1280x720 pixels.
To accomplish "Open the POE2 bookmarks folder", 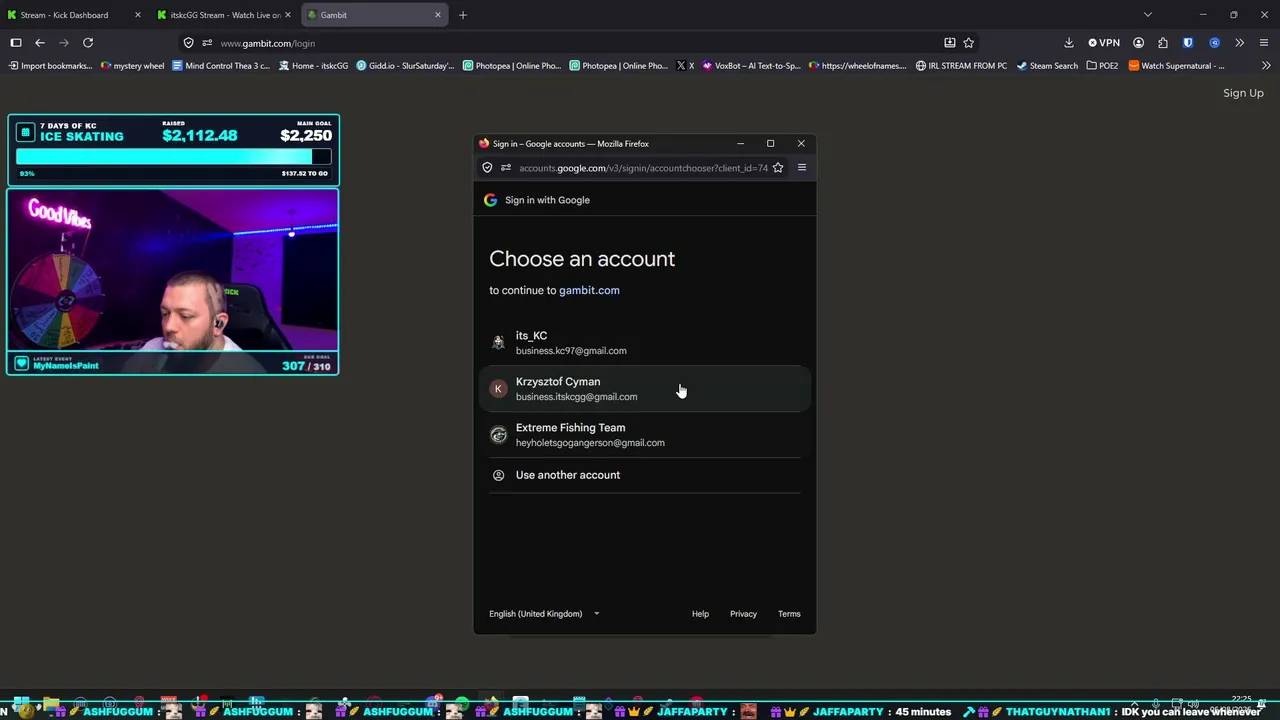I will [1102, 66].
